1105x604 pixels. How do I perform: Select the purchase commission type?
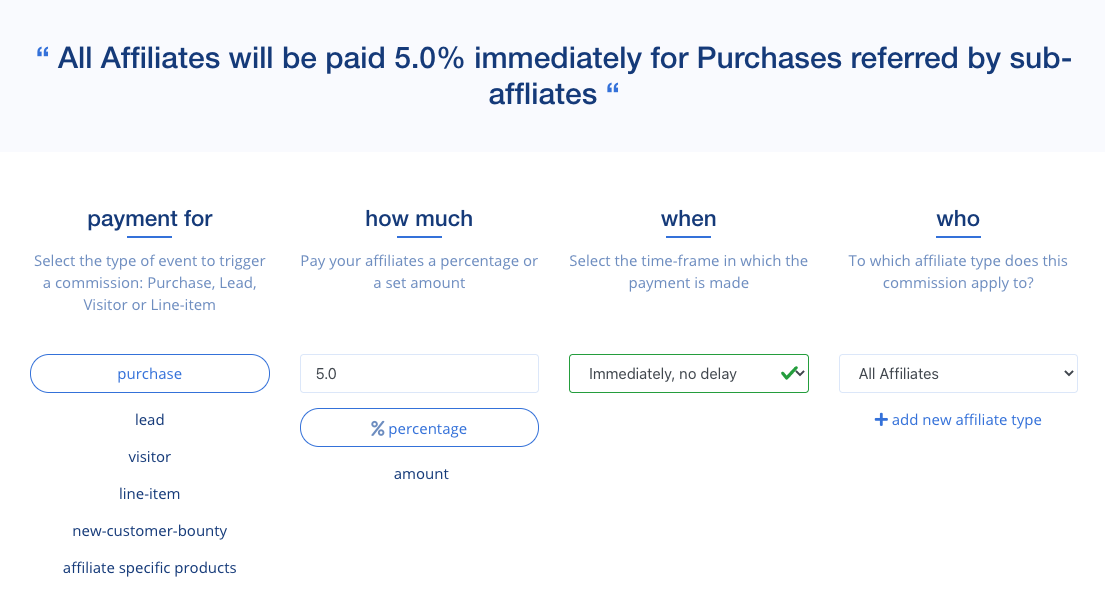[149, 373]
